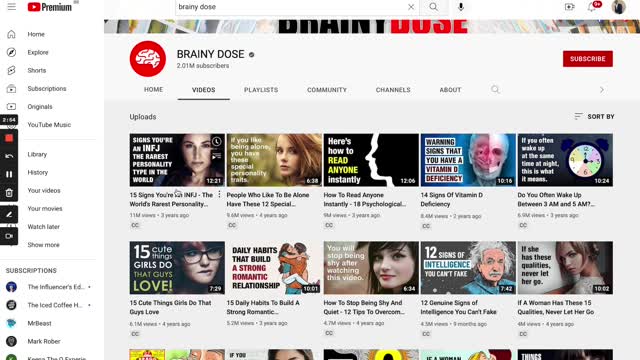Open 12 Genuine Signs of Intelligence title
The image size is (640, 360).
click(x=459, y=307)
